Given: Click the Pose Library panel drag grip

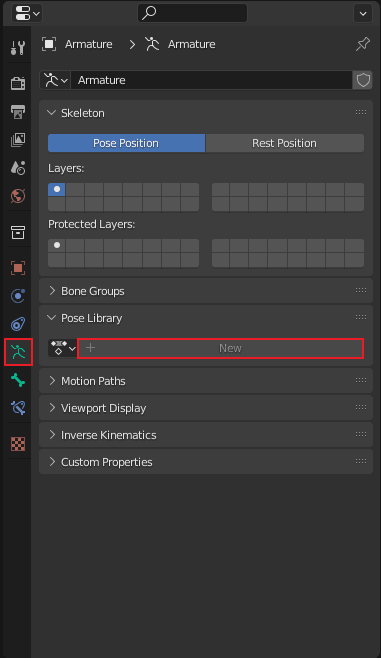Looking at the screenshot, I should coord(361,317).
